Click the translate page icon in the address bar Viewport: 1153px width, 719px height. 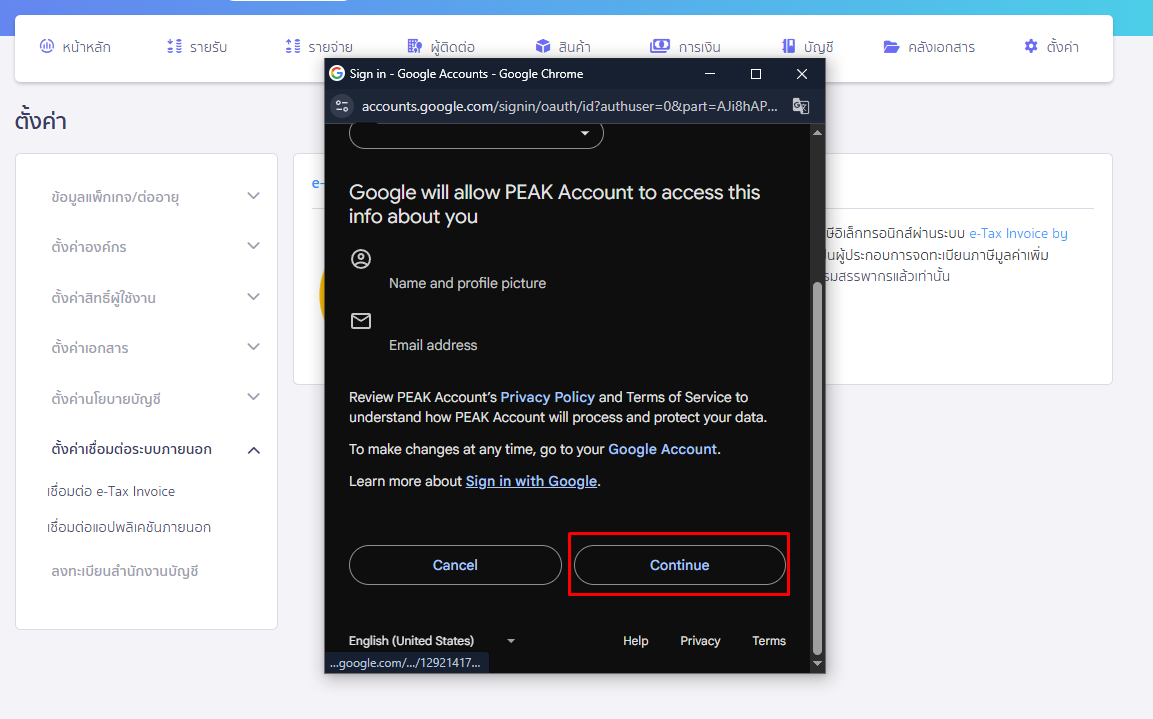coord(800,106)
